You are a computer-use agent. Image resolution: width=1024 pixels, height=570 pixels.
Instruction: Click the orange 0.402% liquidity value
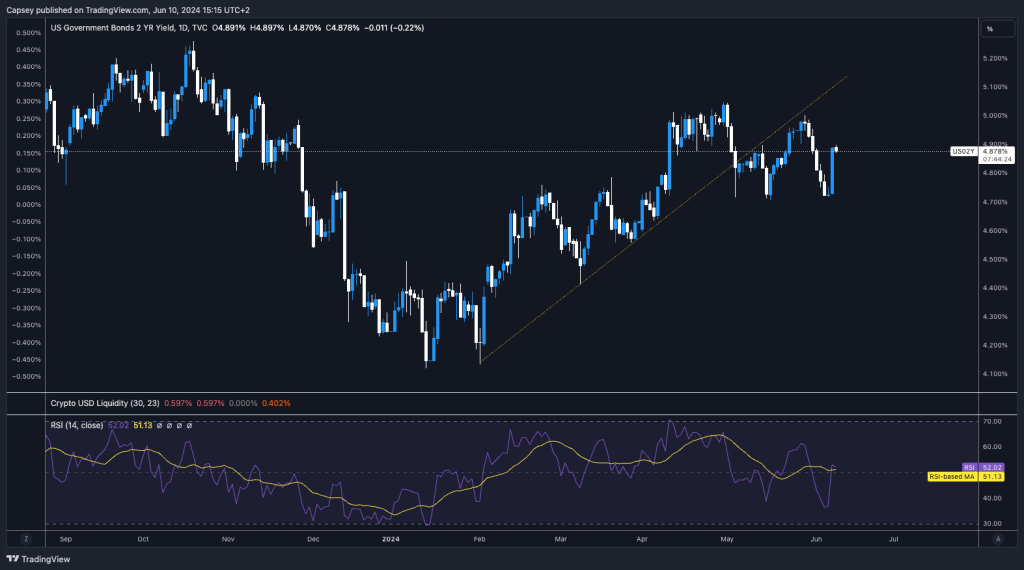[276, 403]
